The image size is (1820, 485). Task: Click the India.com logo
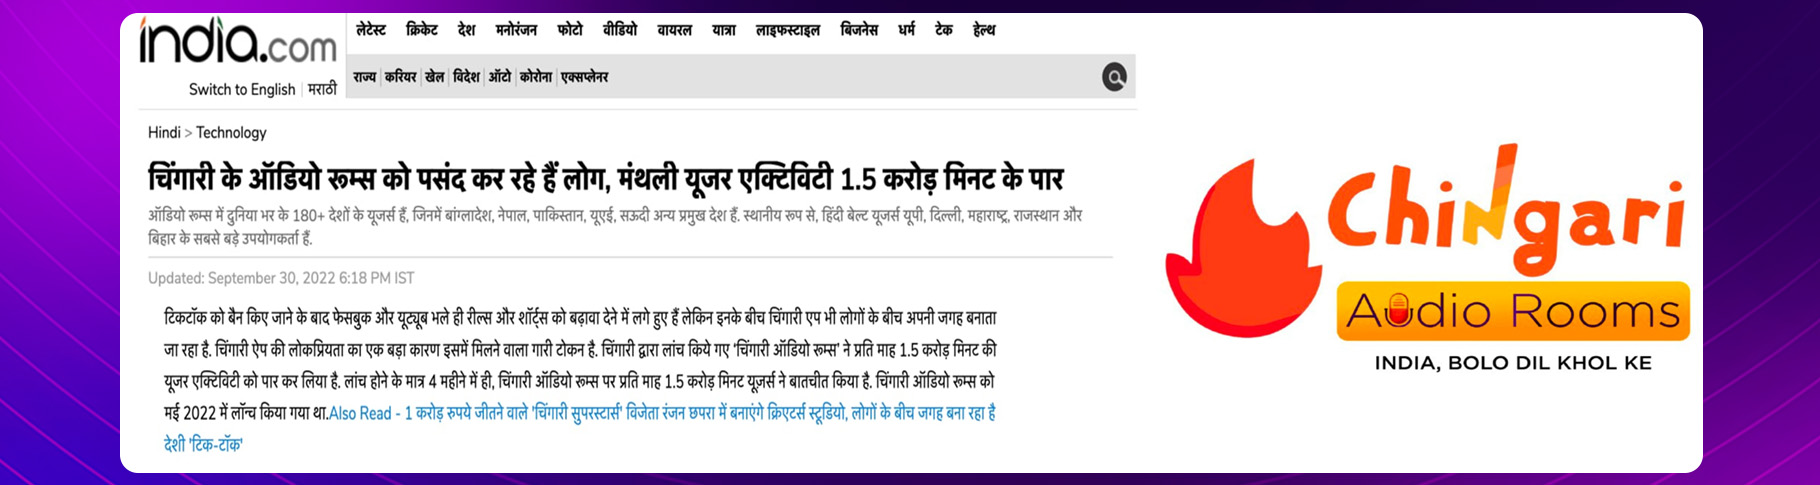[x=238, y=42]
